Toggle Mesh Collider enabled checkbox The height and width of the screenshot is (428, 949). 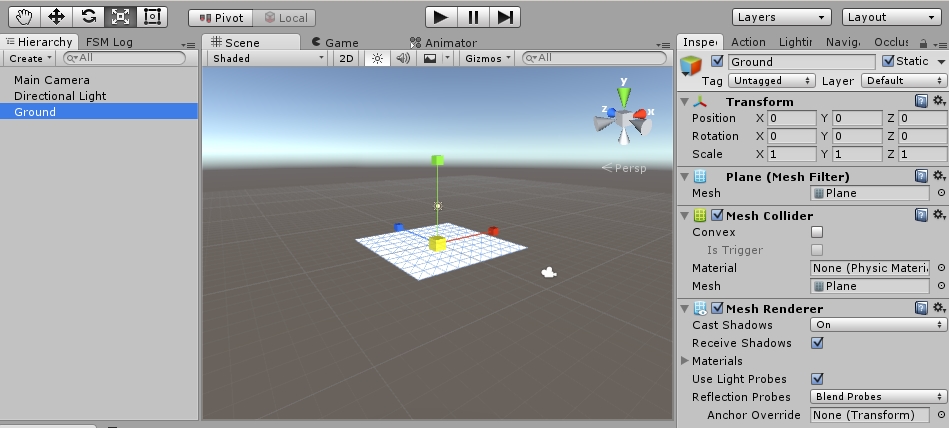pyautogui.click(x=717, y=215)
